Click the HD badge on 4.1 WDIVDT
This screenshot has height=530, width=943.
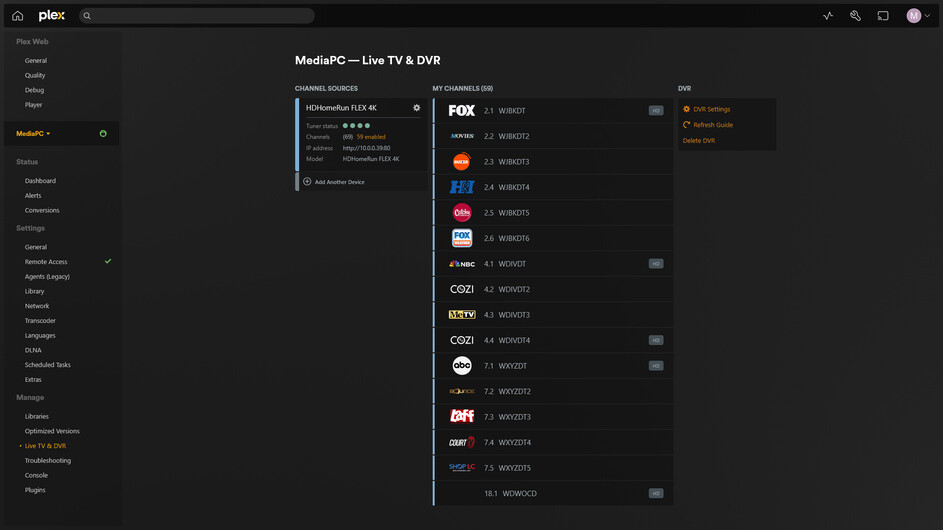coord(656,263)
